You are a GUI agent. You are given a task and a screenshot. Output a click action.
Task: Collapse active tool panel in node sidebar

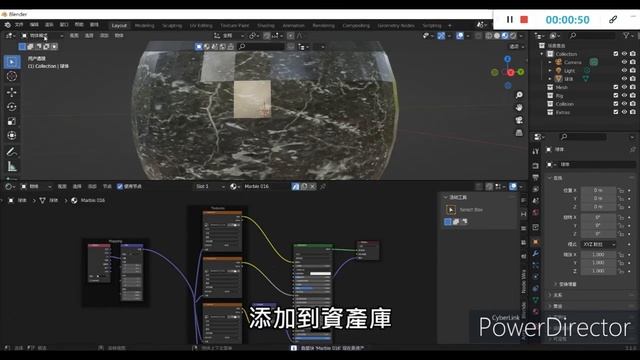point(446,198)
